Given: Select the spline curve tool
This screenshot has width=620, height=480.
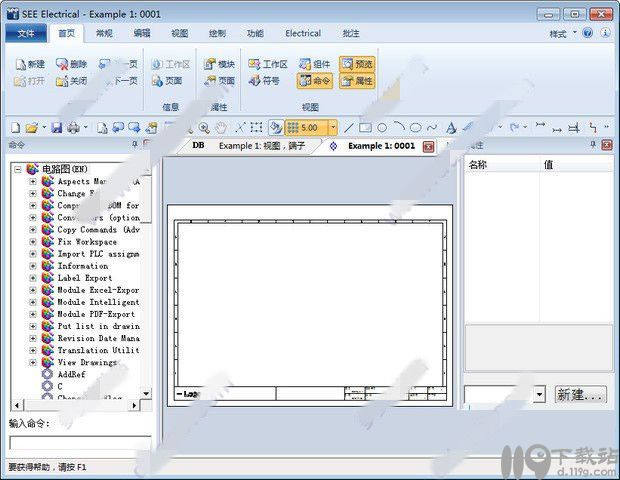Looking at the screenshot, I should pos(432,127).
